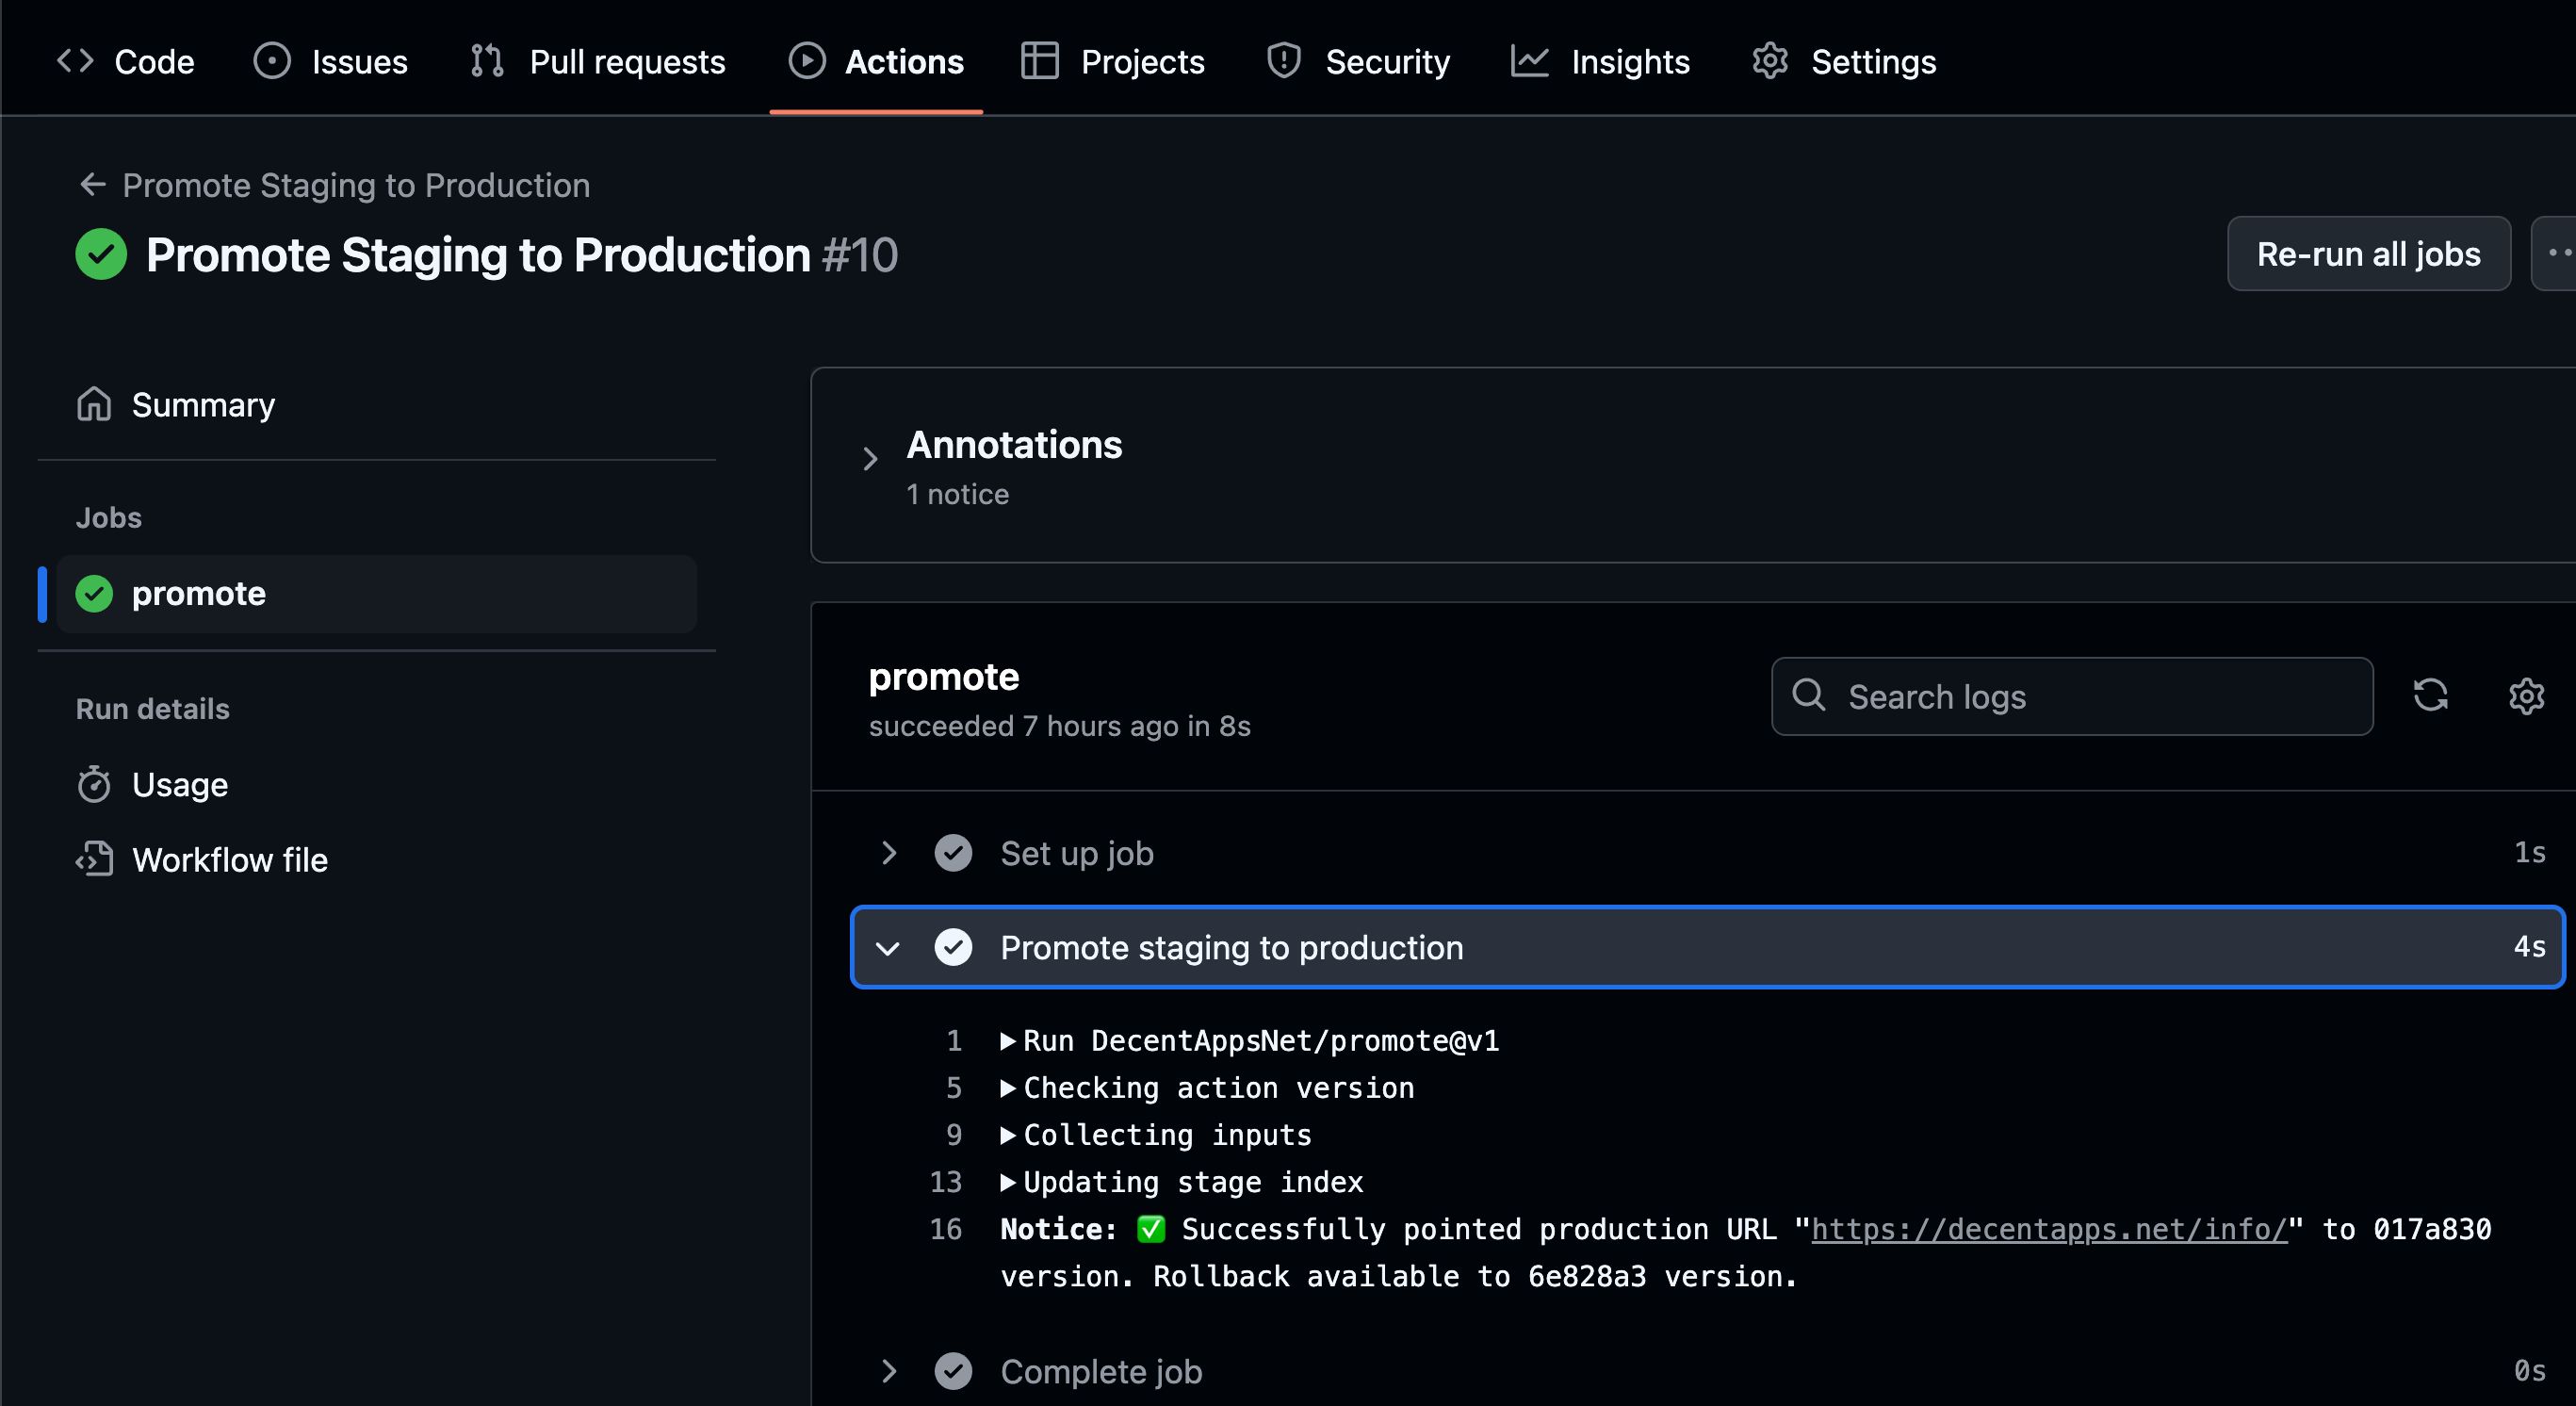
Task: Open the three-dot more options button
Action: tap(2554, 253)
